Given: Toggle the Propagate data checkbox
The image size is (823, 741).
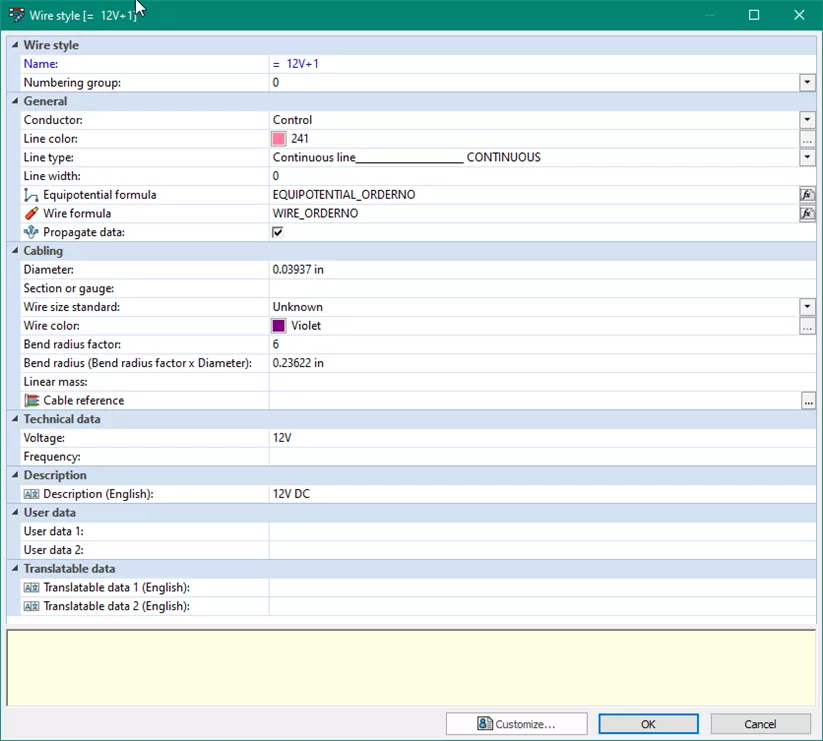Looking at the screenshot, I should 278,232.
